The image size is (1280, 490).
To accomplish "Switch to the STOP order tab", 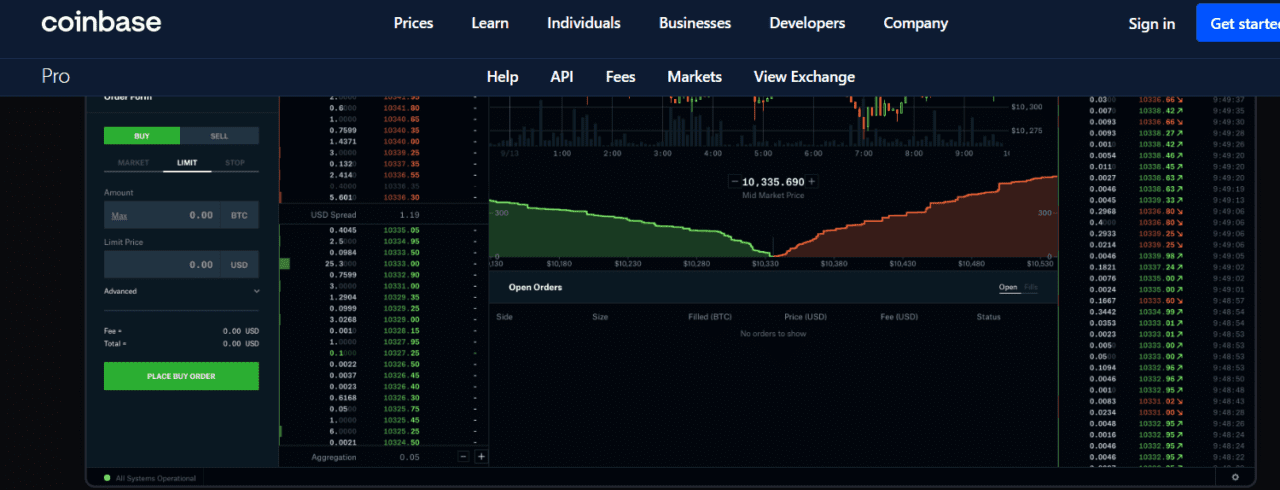I will pos(234,162).
